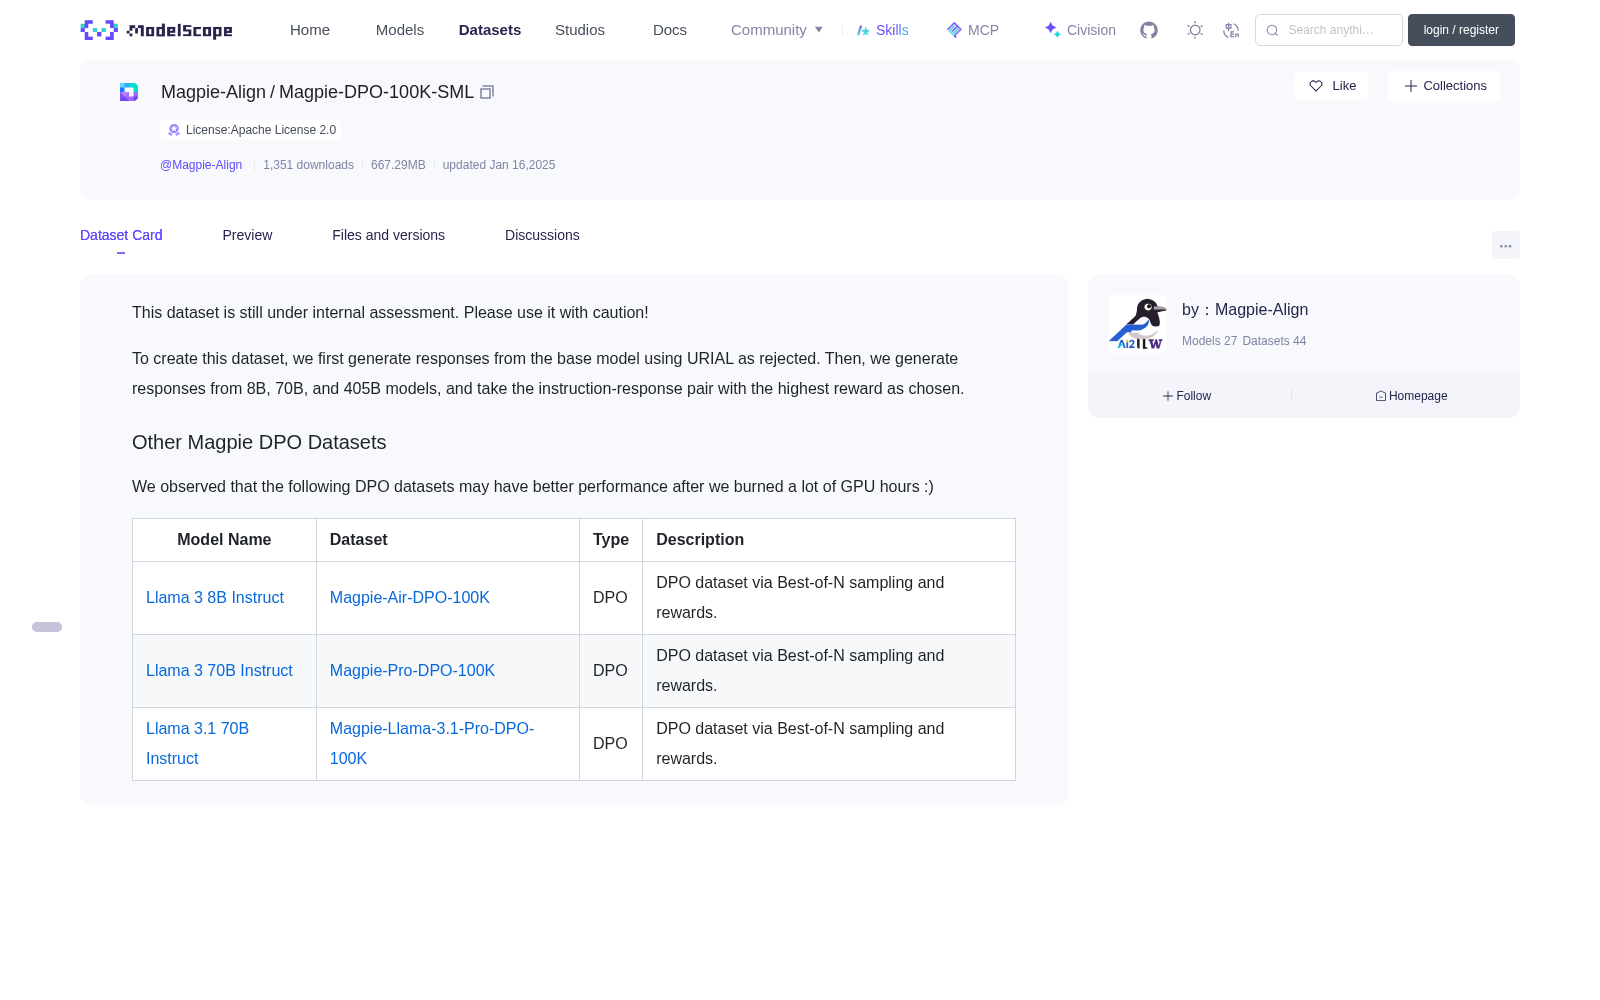
Task: Click the house icon next to Homepage
Action: (x=1381, y=396)
